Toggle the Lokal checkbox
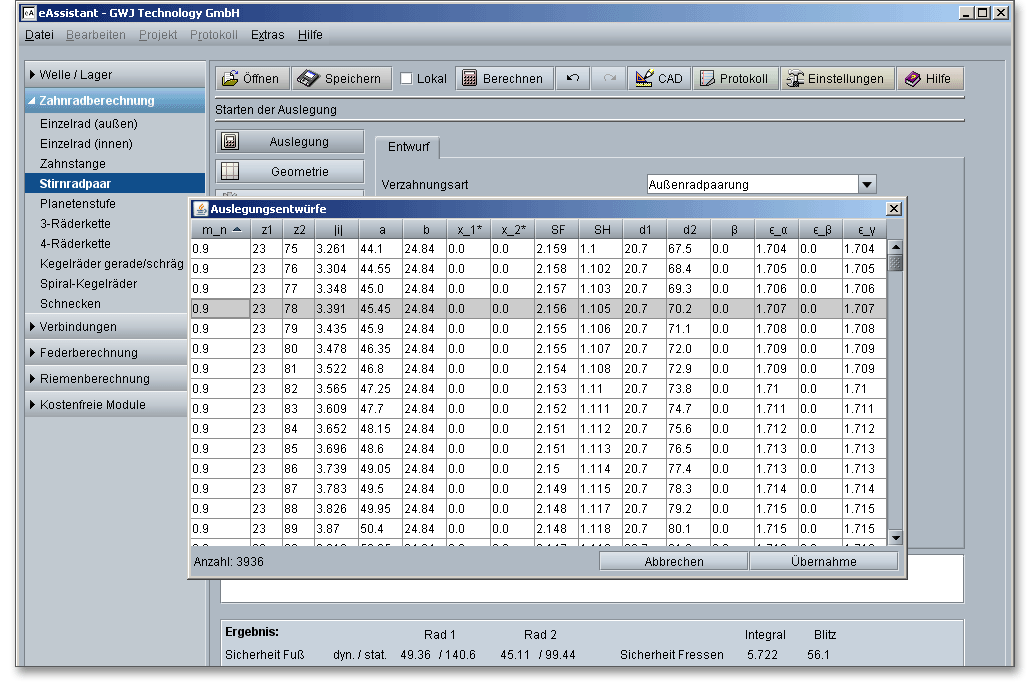The image size is (1030, 682). 406,79
